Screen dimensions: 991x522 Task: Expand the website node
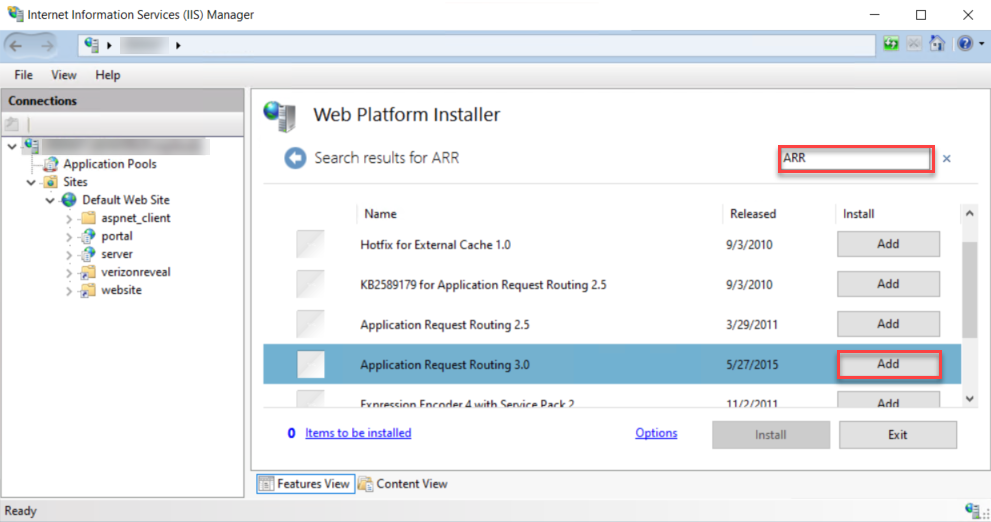tap(69, 291)
